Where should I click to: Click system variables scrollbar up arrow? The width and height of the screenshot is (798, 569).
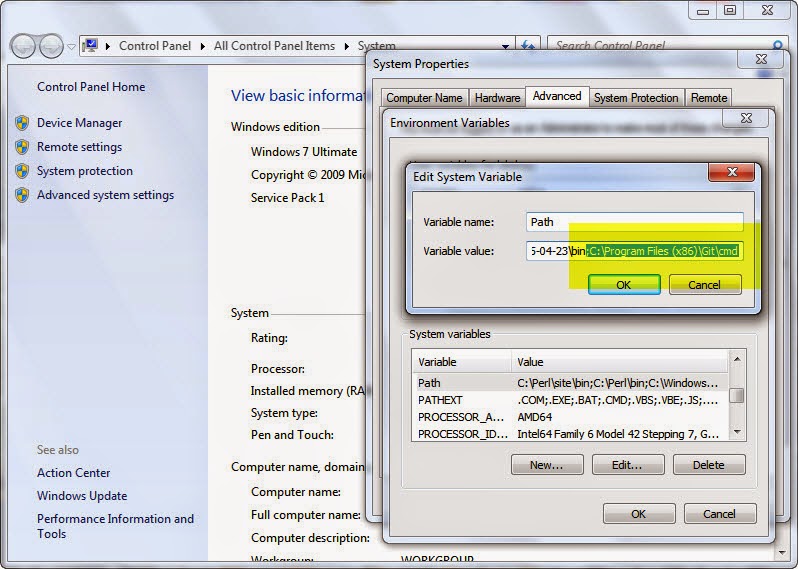click(x=736, y=359)
